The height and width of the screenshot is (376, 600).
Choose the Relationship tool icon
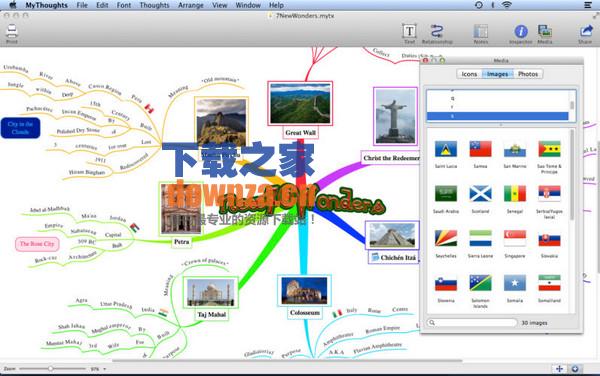437,31
